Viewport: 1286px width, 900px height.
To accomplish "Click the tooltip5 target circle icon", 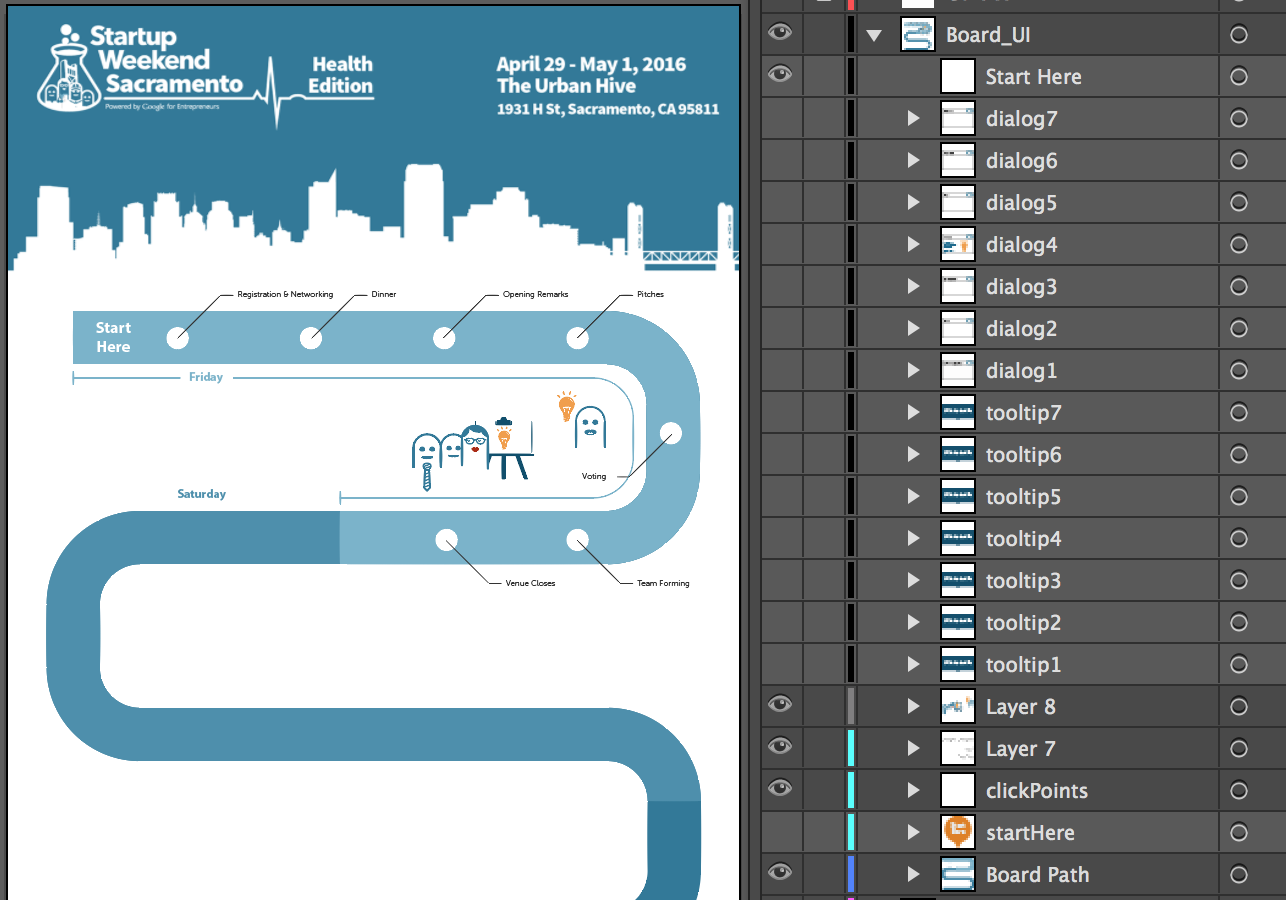I will [1239, 497].
